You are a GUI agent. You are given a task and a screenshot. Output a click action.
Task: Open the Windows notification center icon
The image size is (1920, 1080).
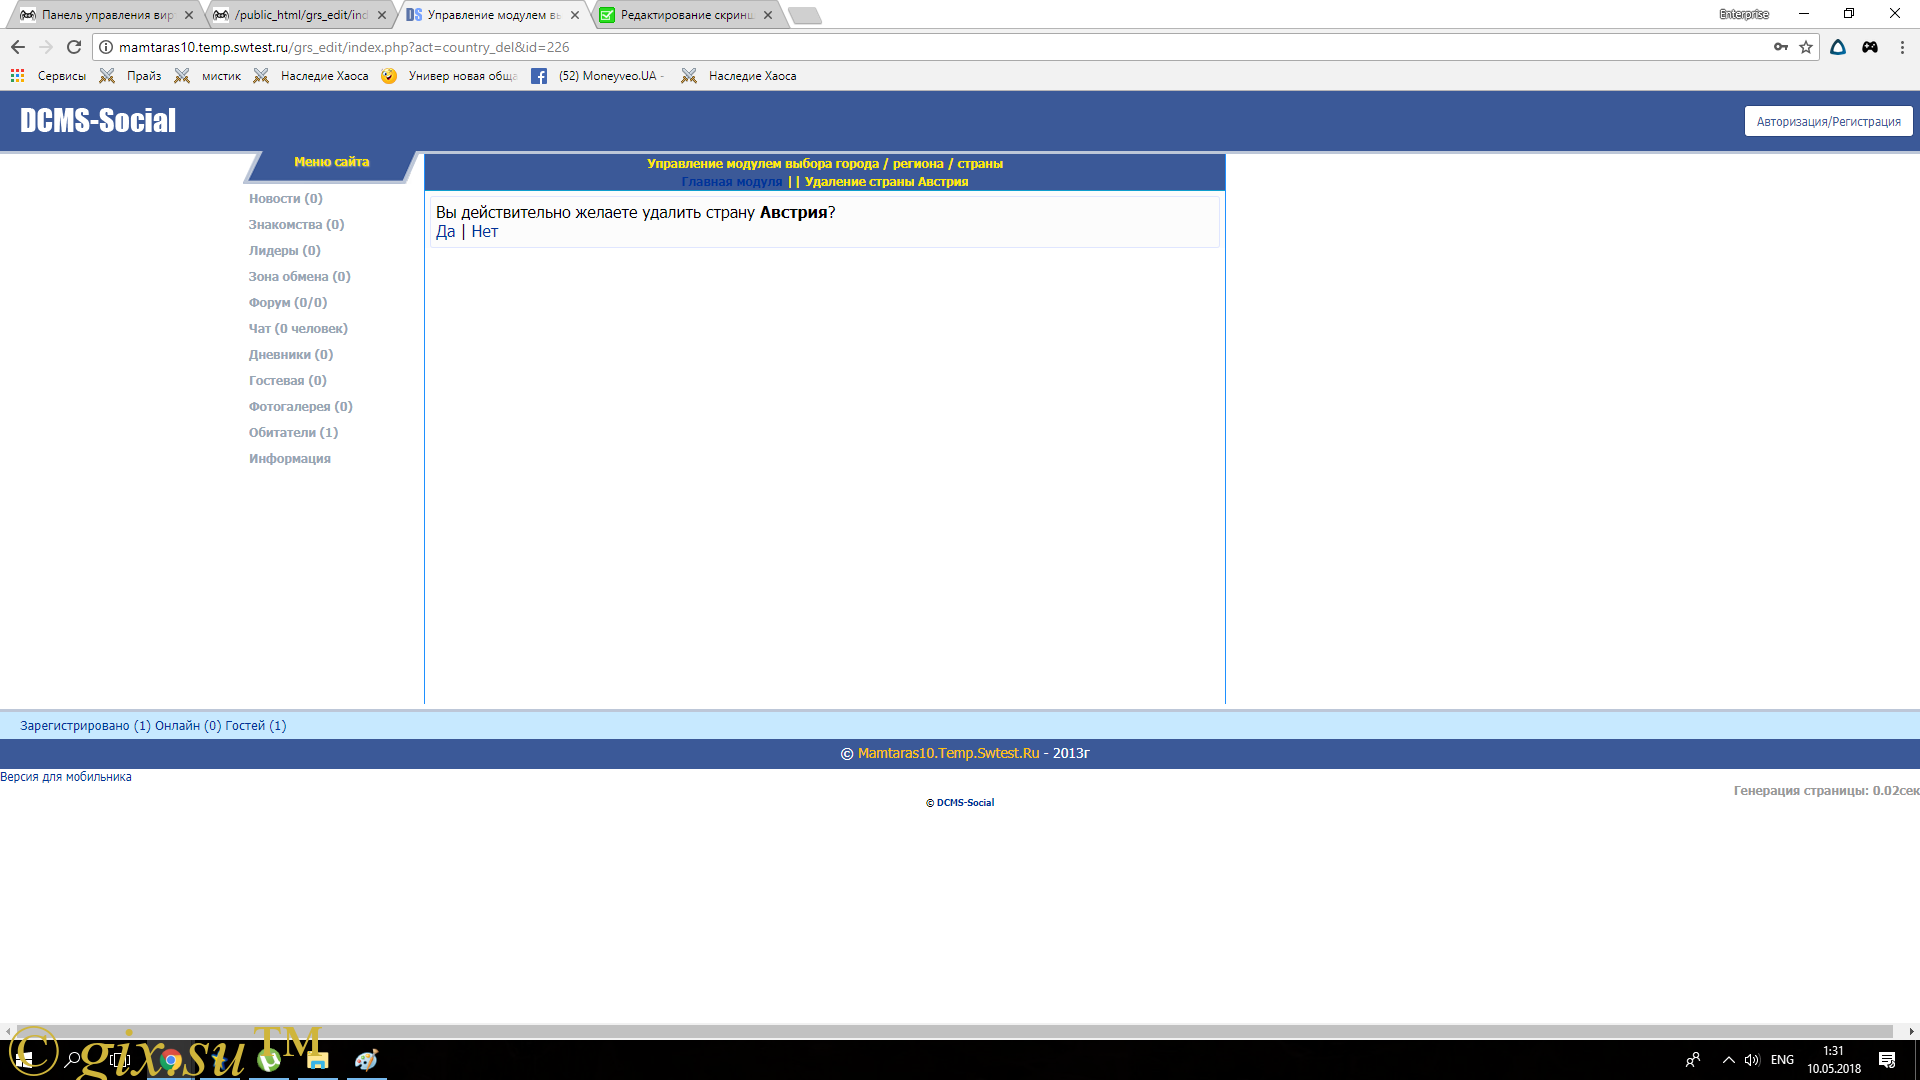pyautogui.click(x=1887, y=1060)
